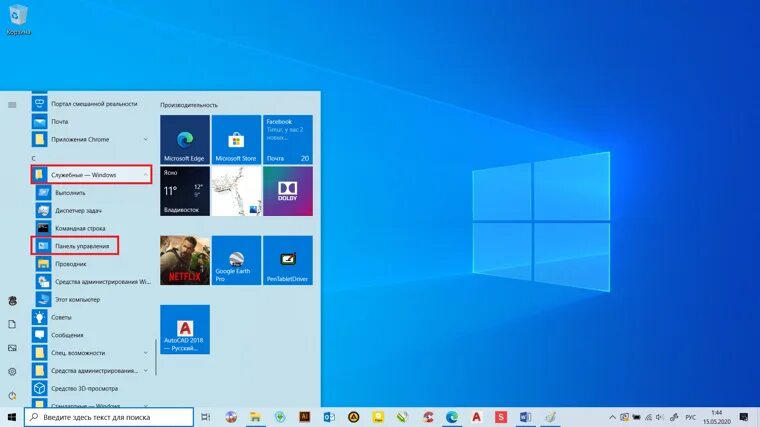Viewport: 760px width, 427px height.
Task: Click the volume icon in system tray
Action: [659, 417]
